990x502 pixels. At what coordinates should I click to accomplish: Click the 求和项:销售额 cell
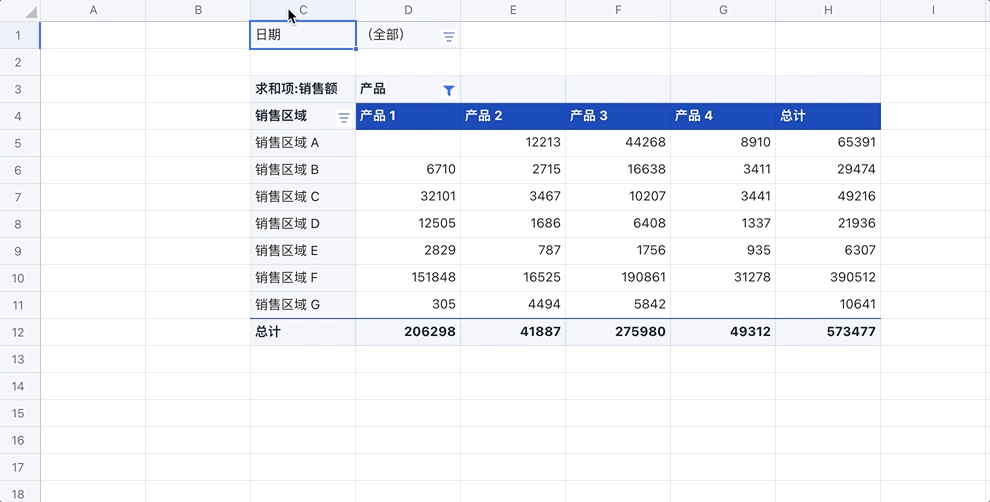coord(303,89)
